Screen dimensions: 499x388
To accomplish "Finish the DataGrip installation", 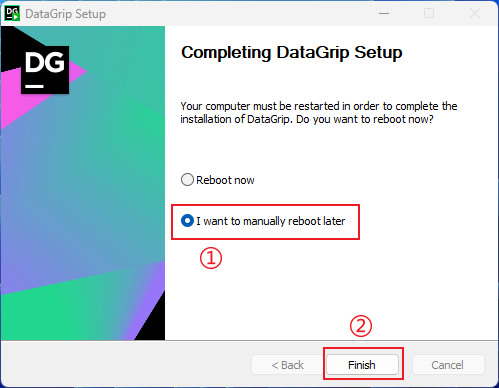I will coord(362,365).
